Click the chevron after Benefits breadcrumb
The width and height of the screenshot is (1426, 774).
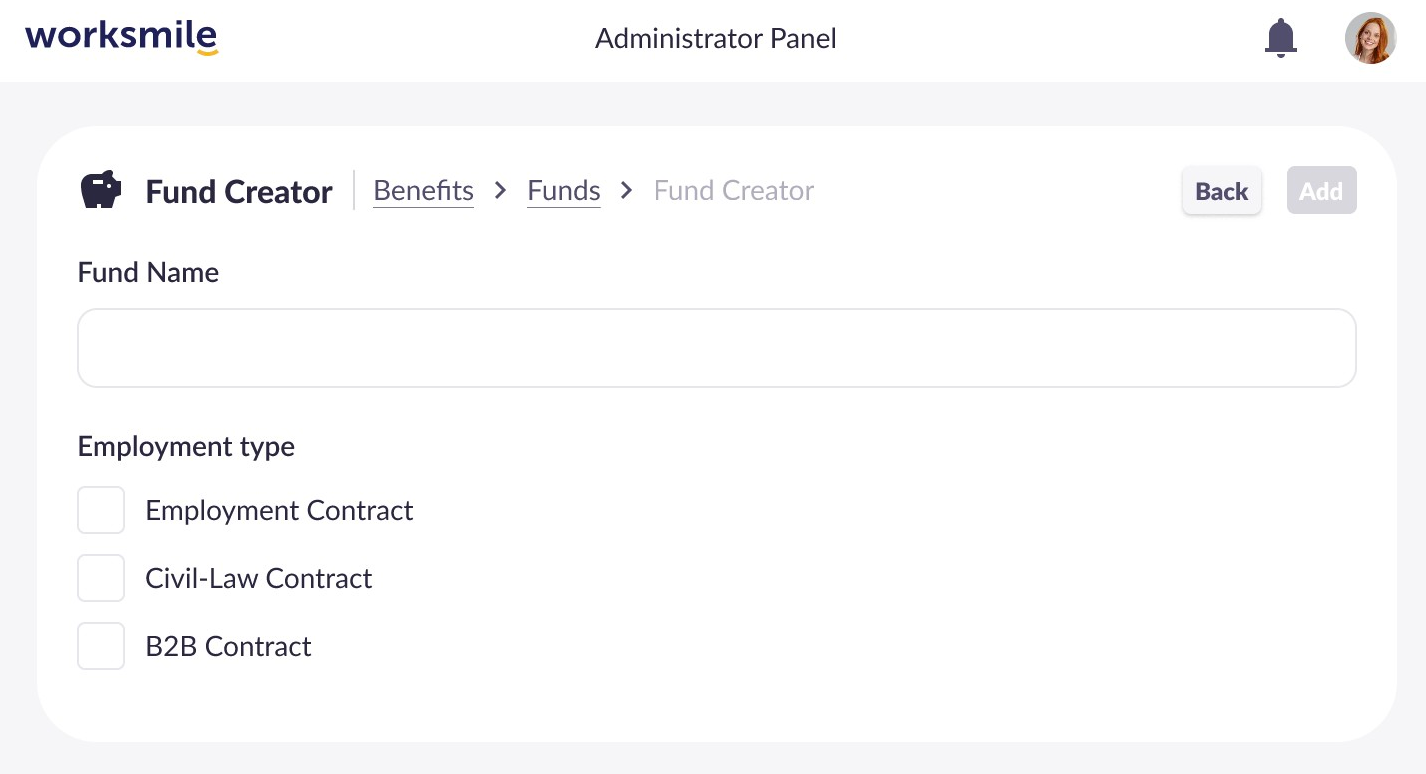pyautogui.click(x=501, y=190)
